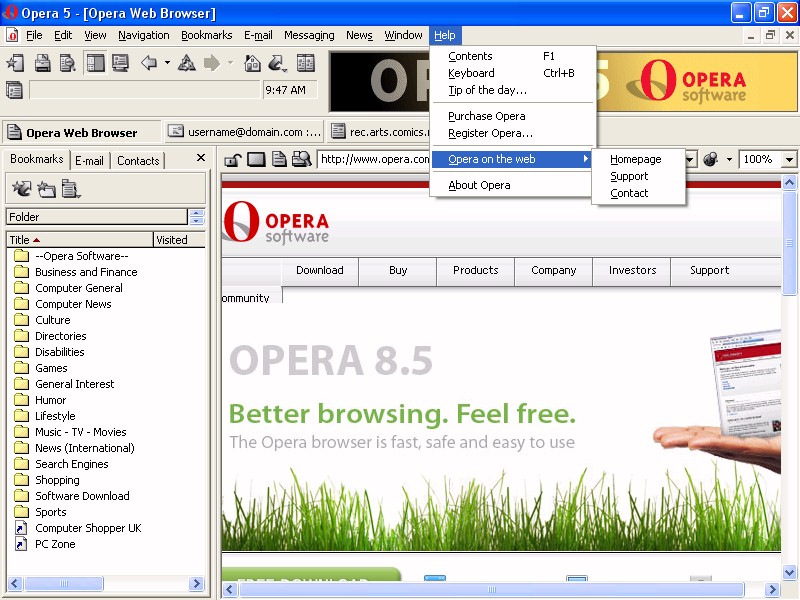Focus the empty search field beside the clock
Image resolution: width=800 pixels, height=600 pixels.
[145, 90]
